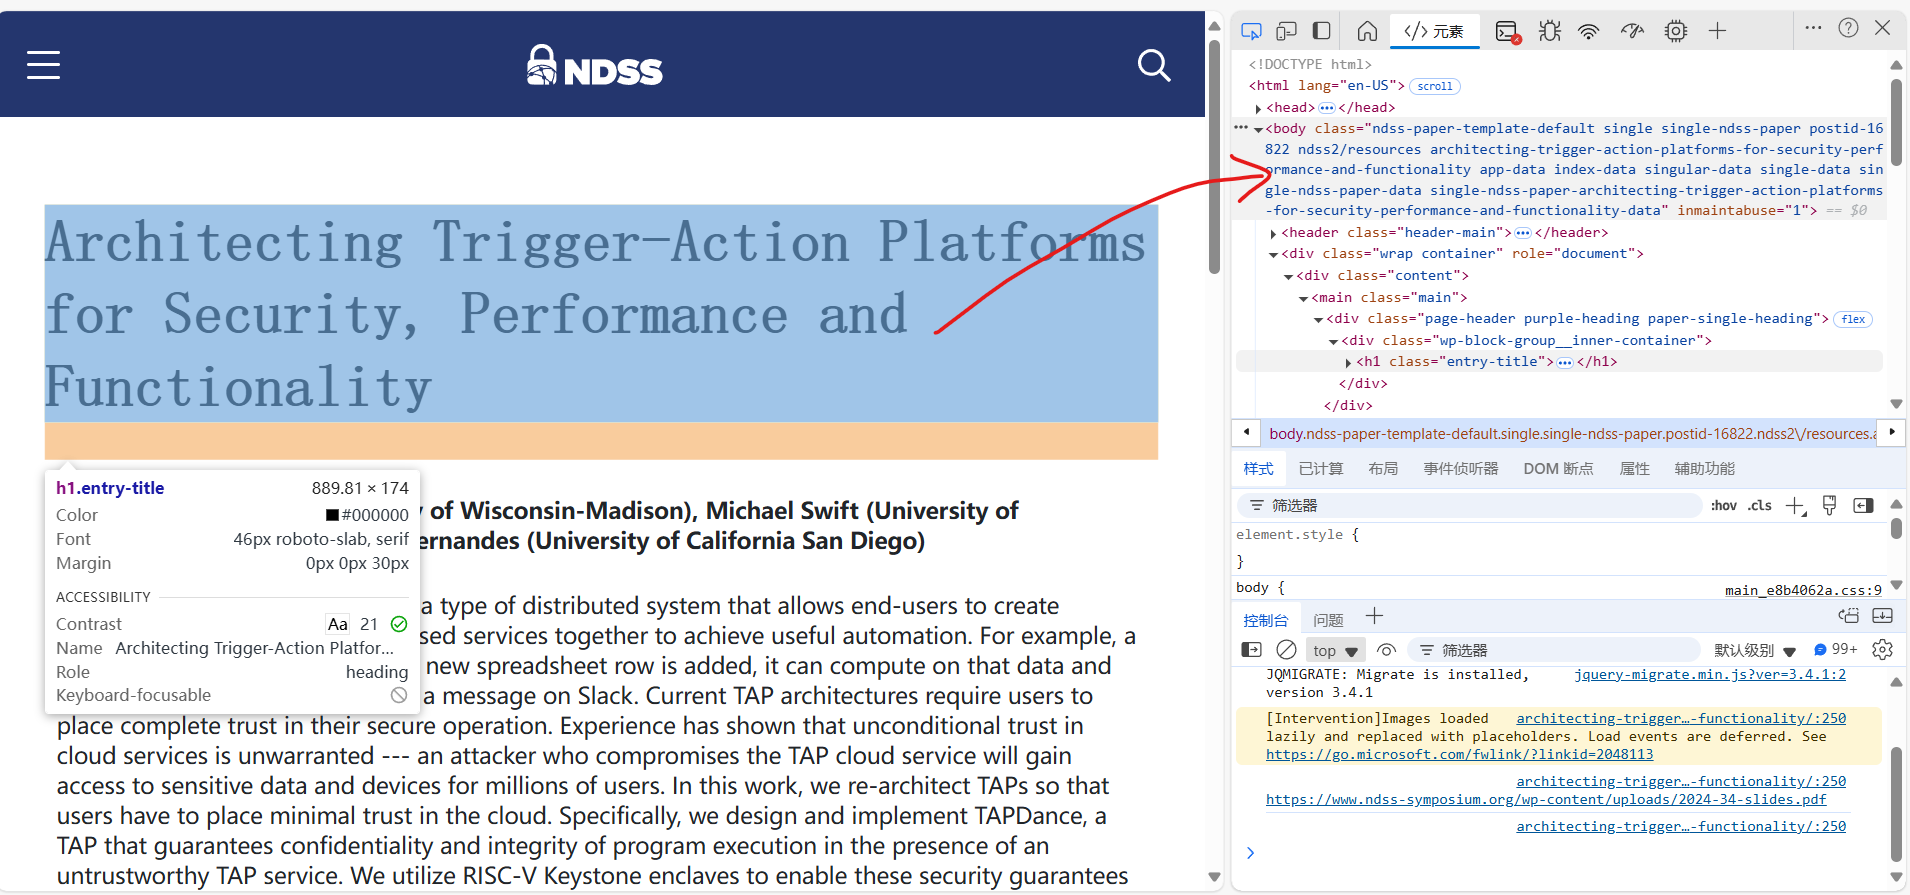Click the flex badge on page-header div
The width and height of the screenshot is (1910, 895).
pos(1853,319)
